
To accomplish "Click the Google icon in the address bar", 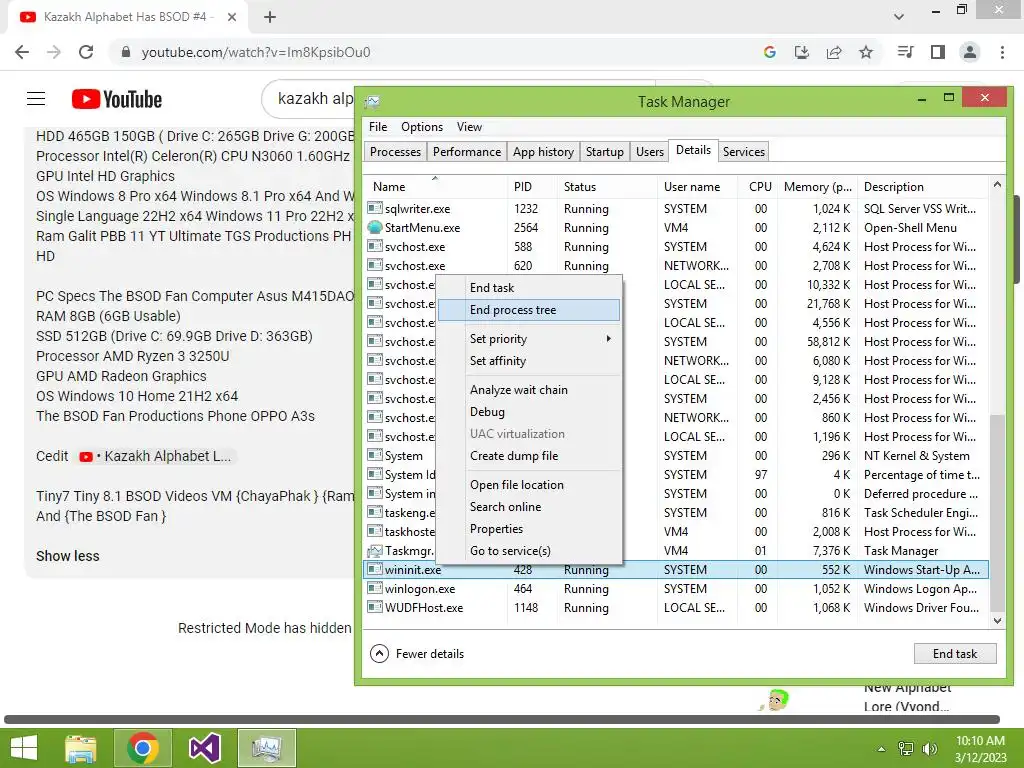I will point(770,52).
